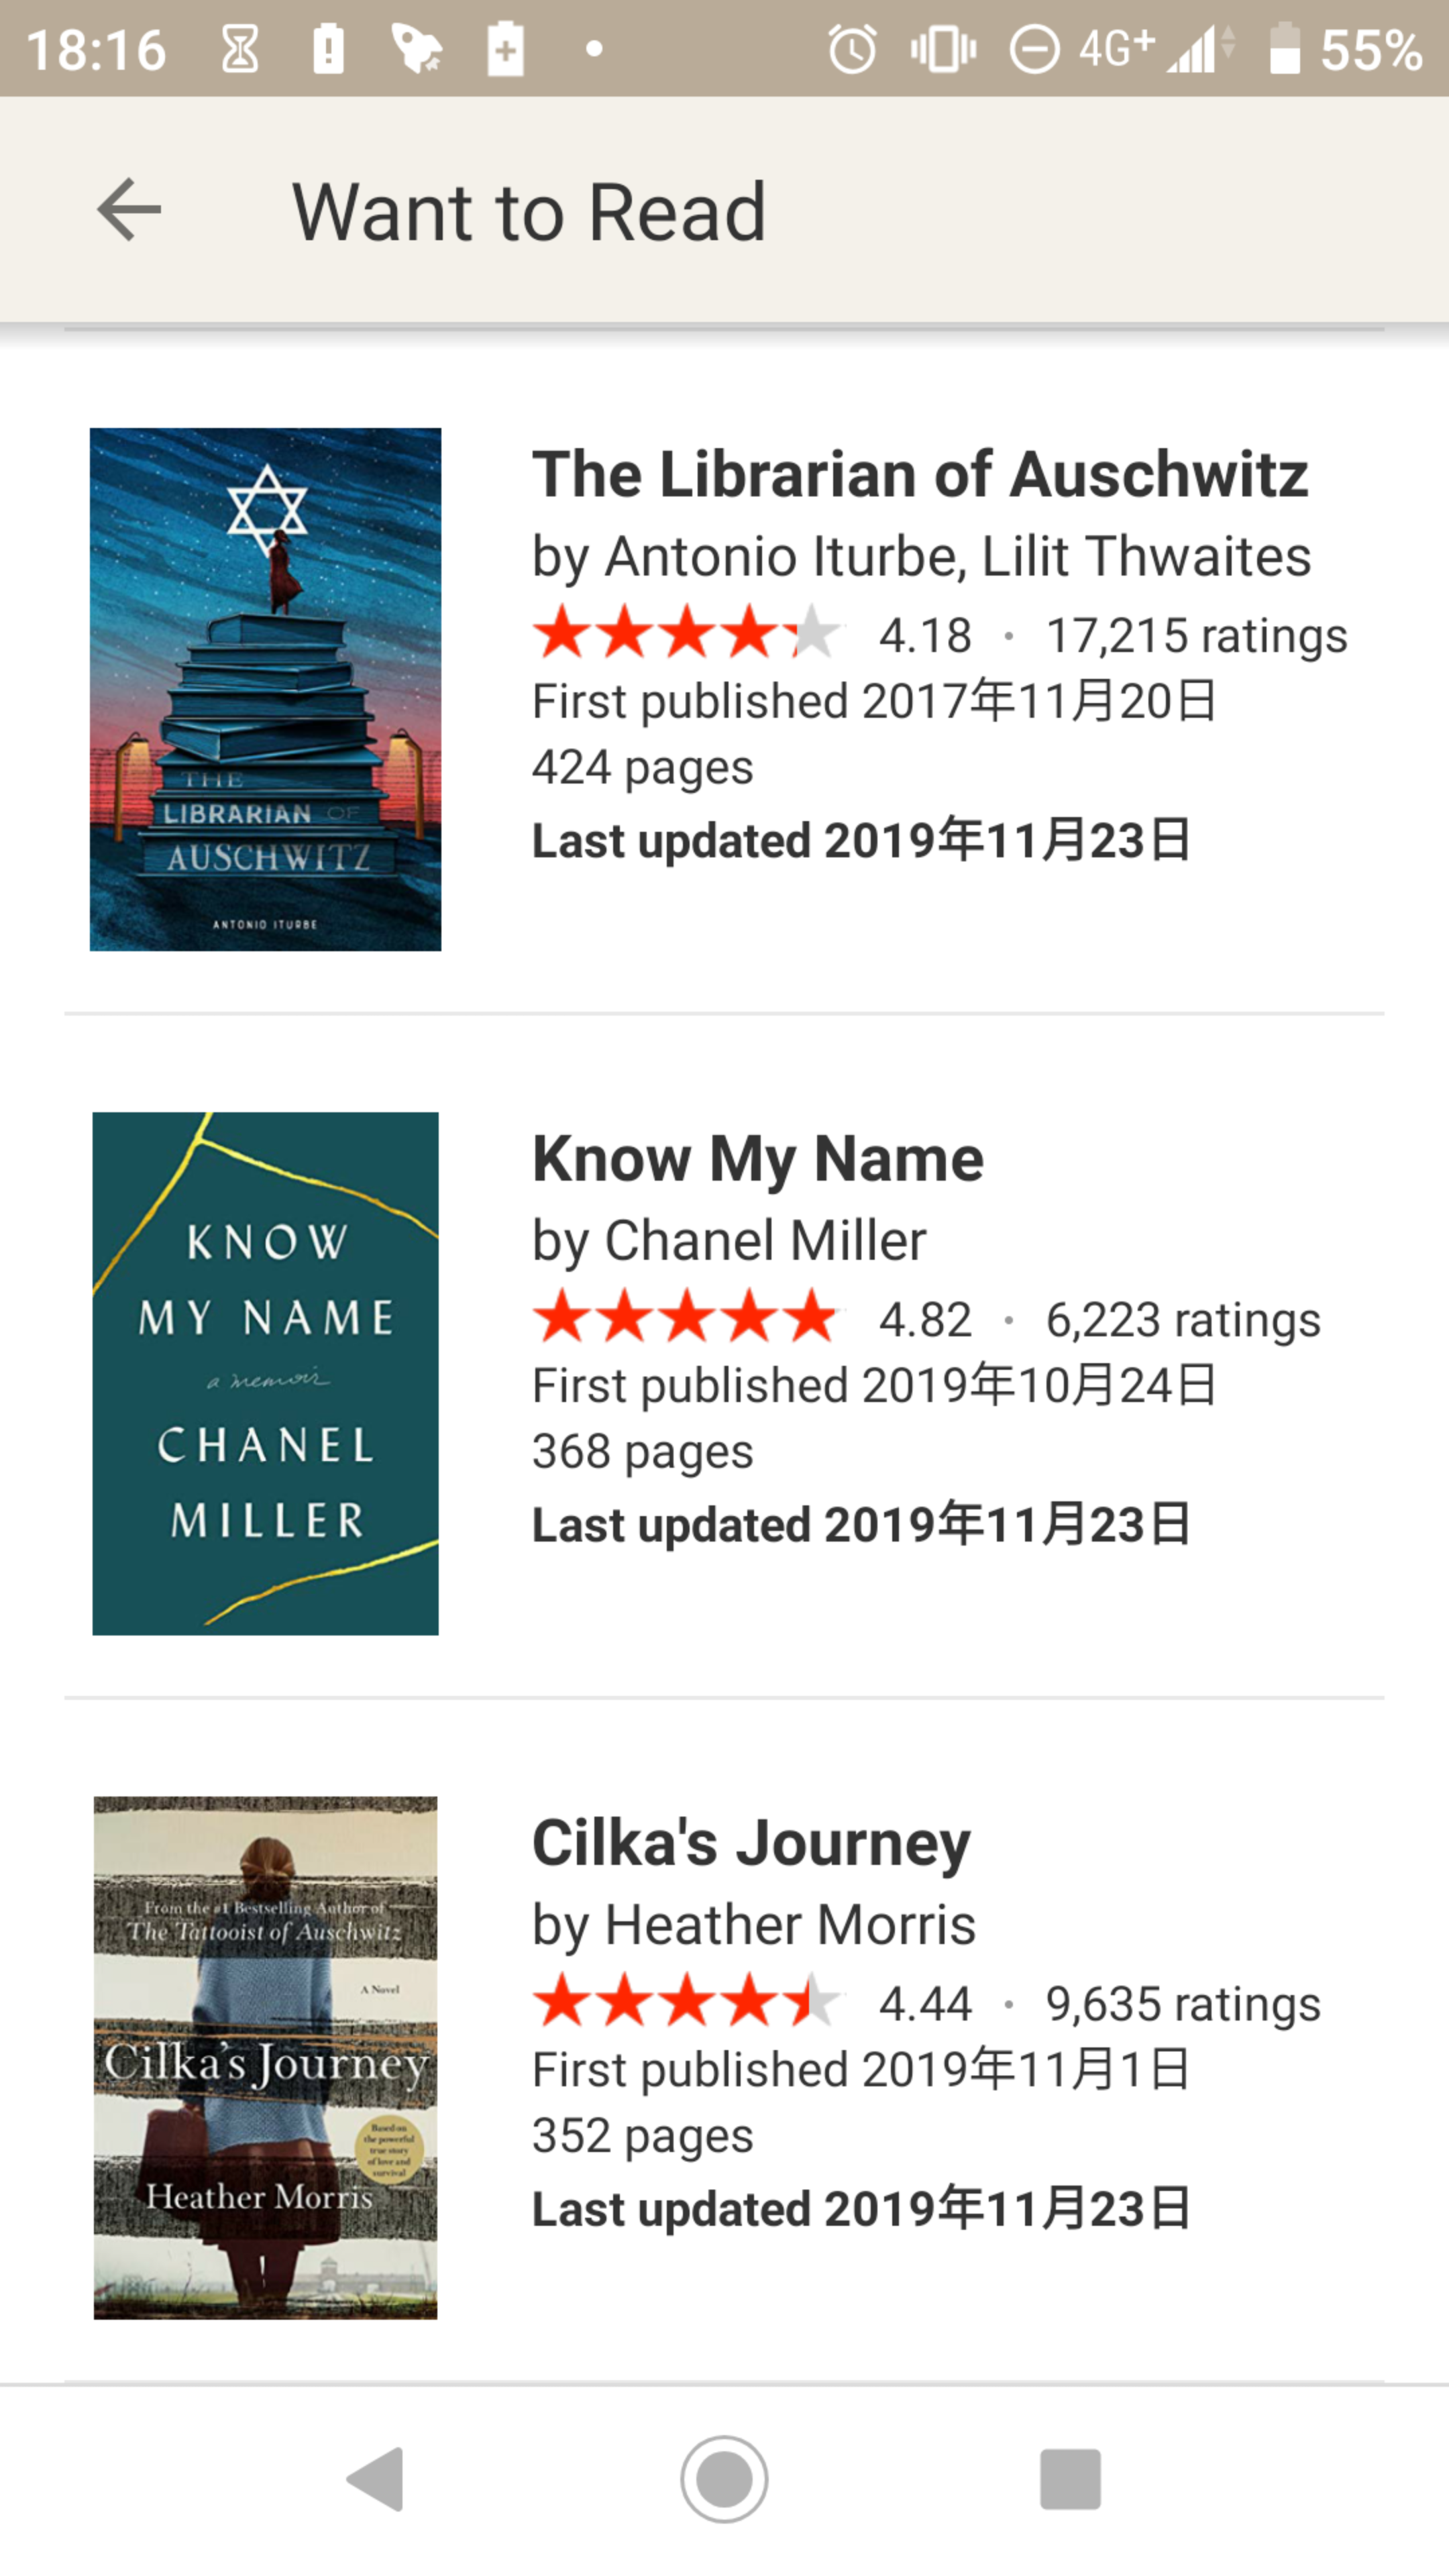Open the Cilka's Journey cover thumbnail
Screen dimensions: 1449x2576
click(x=265, y=2058)
